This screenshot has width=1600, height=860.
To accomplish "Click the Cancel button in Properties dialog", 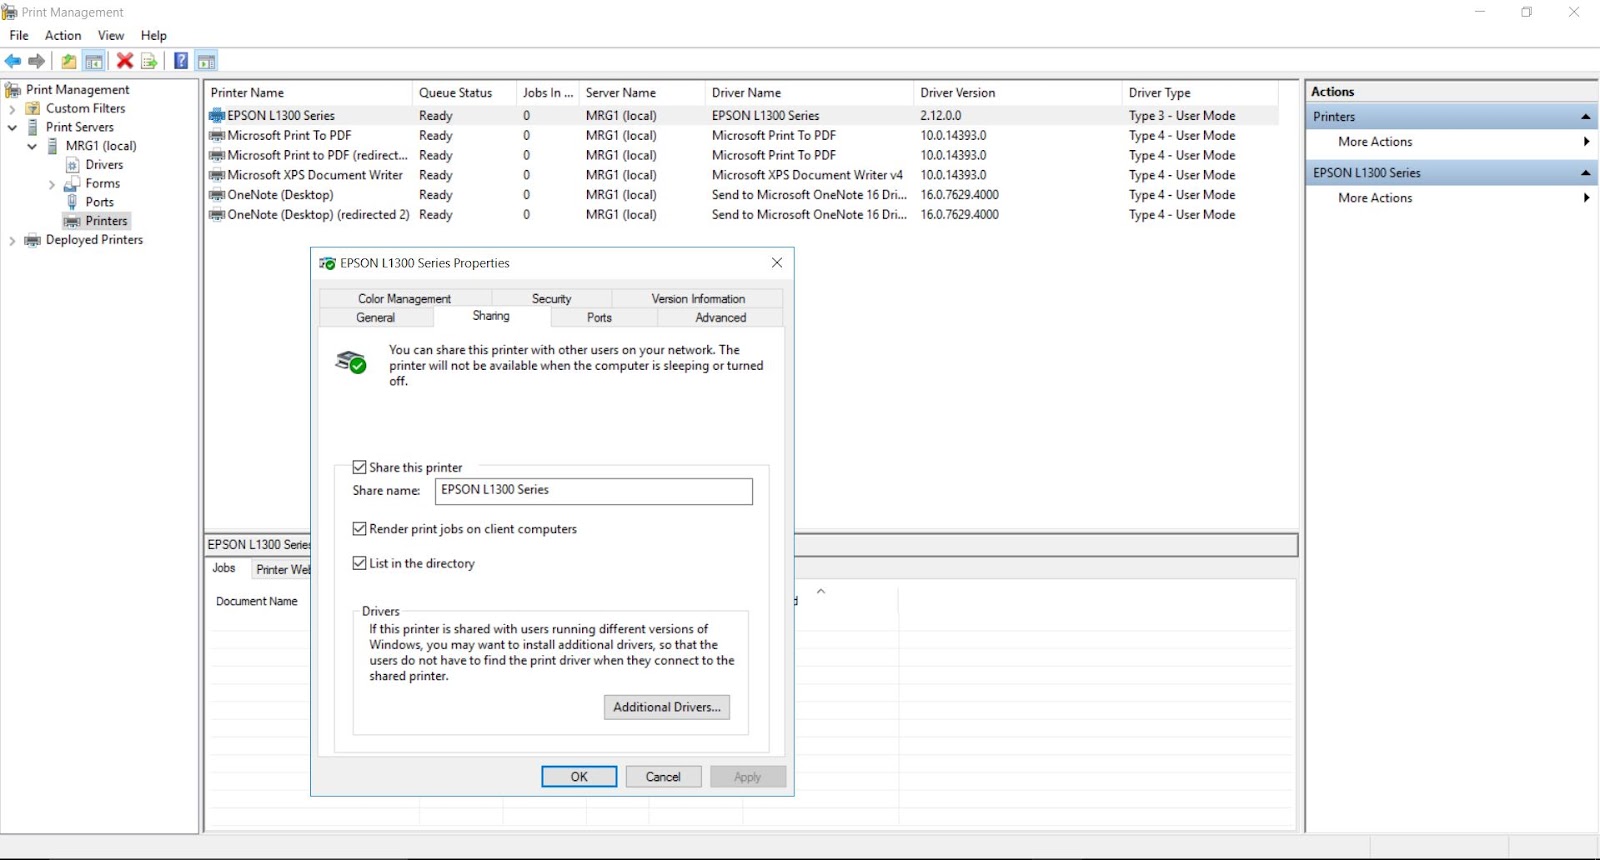I will coord(663,777).
